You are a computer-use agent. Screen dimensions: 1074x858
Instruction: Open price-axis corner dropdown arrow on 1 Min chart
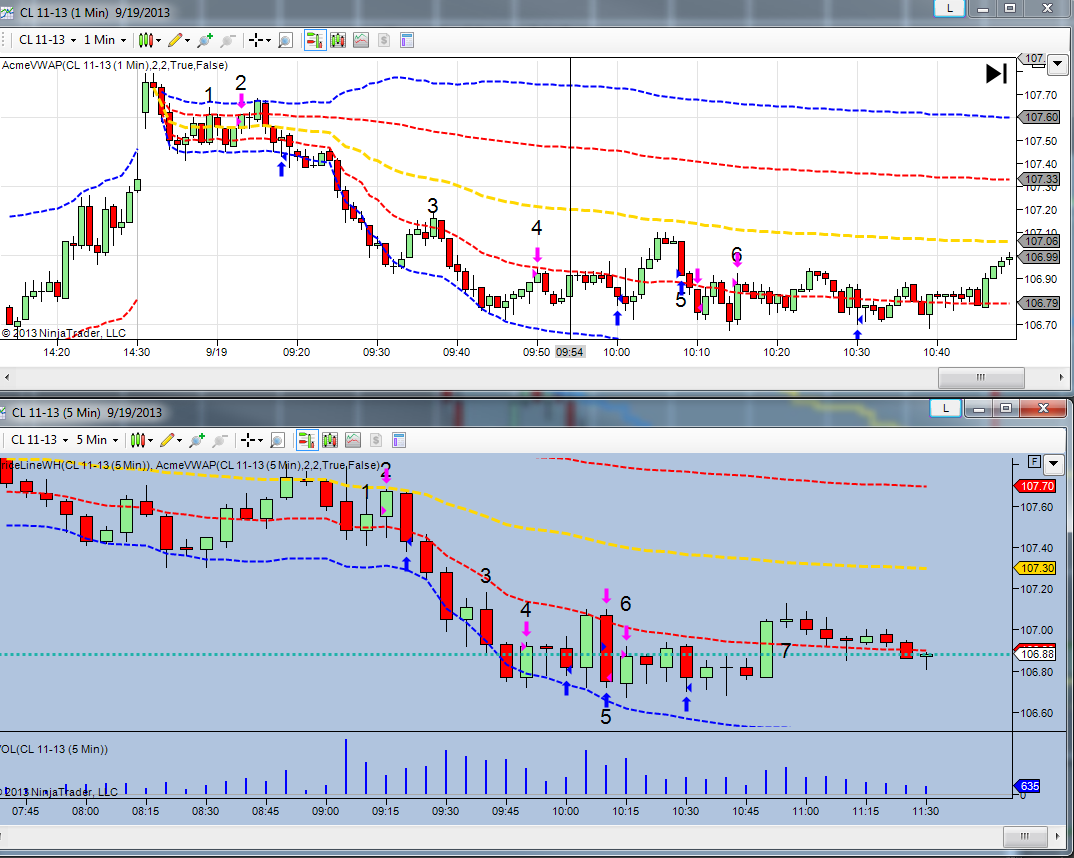tap(1058, 65)
